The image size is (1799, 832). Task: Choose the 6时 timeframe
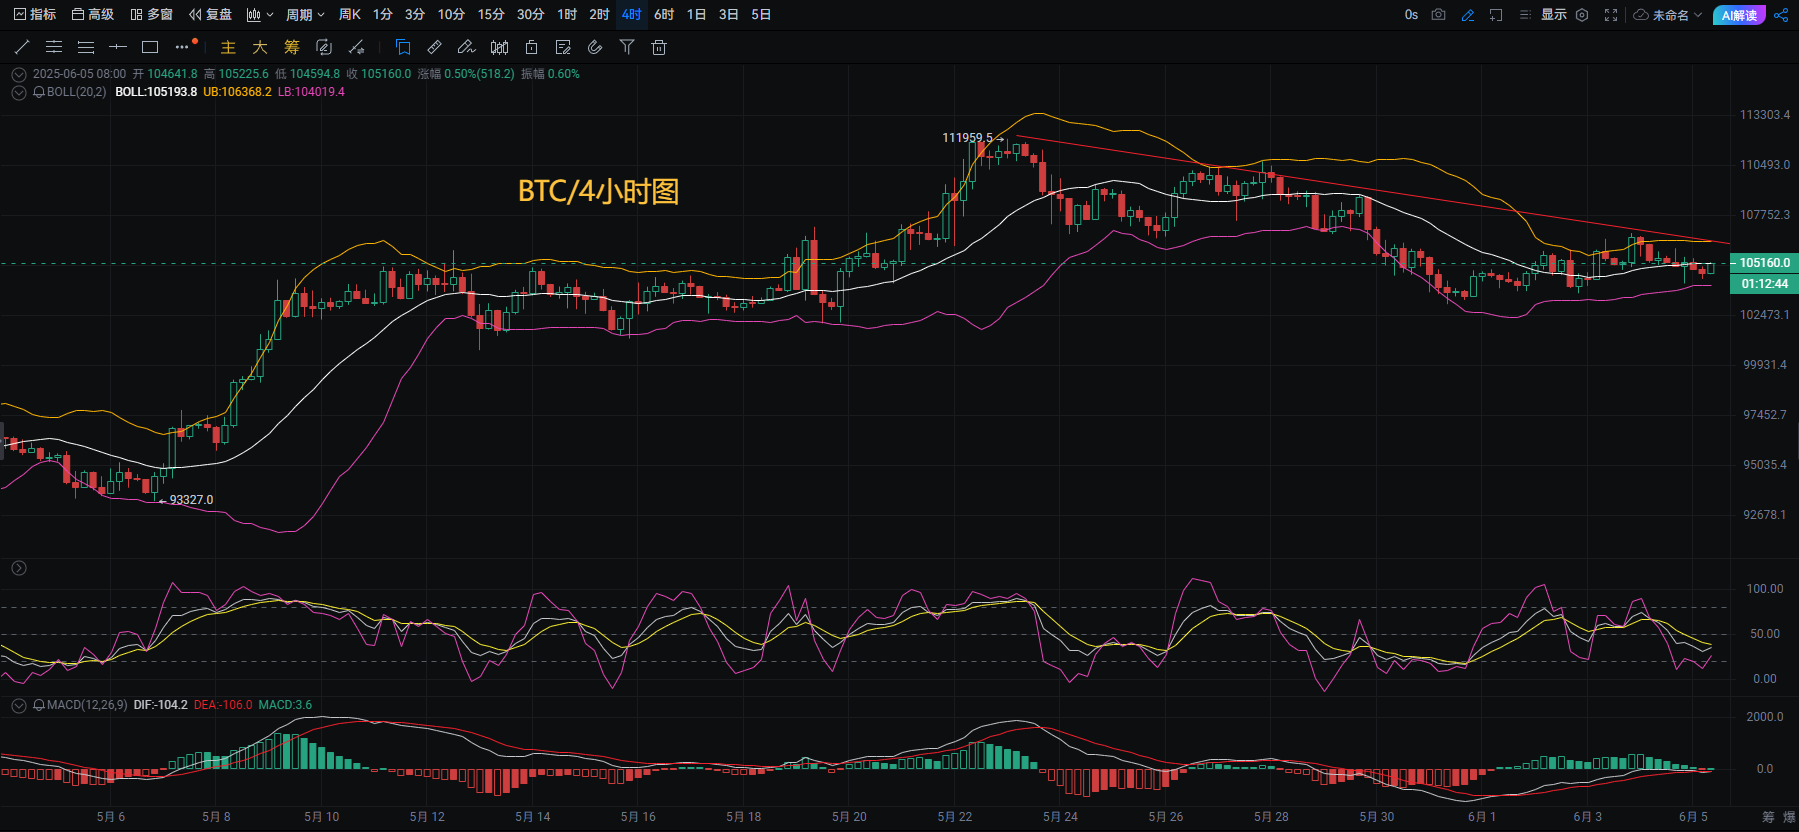tap(664, 15)
